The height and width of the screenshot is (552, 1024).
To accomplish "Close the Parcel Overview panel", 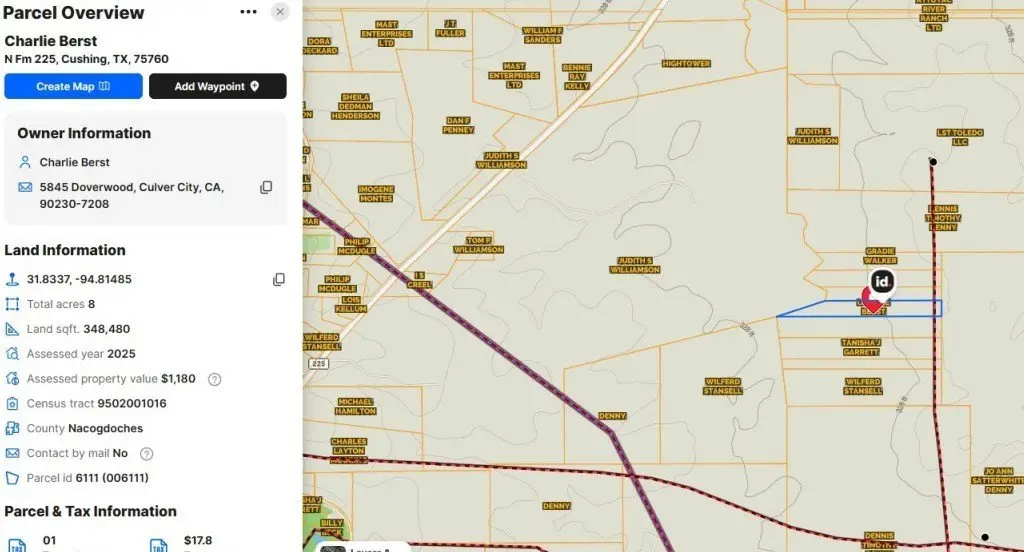I will 280,12.
